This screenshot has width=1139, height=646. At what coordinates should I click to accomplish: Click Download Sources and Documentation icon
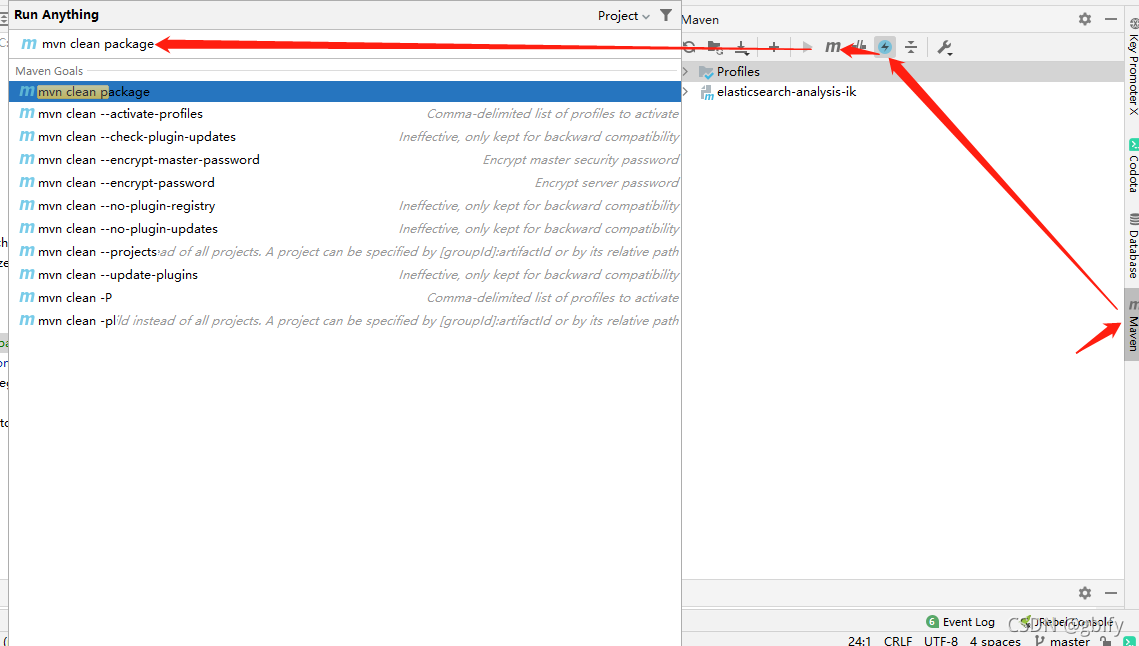click(742, 47)
